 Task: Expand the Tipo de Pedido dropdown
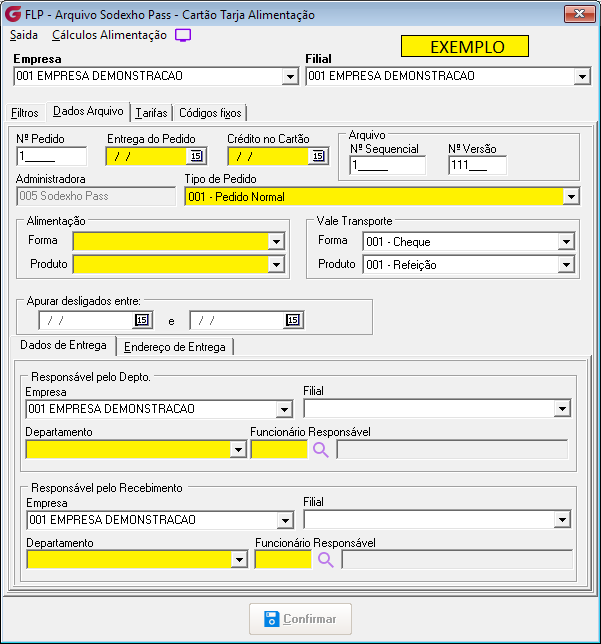click(571, 197)
